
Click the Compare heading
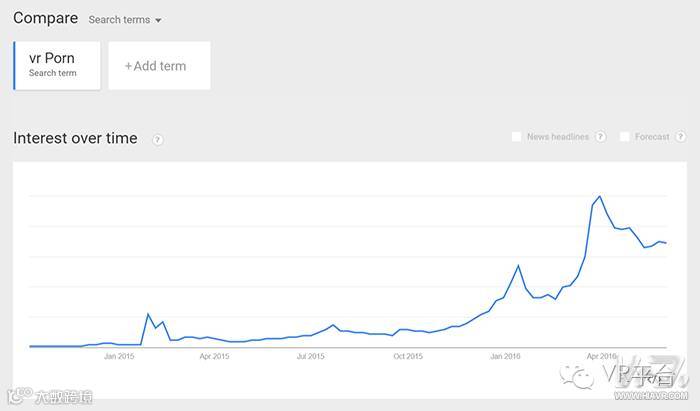click(x=45, y=19)
